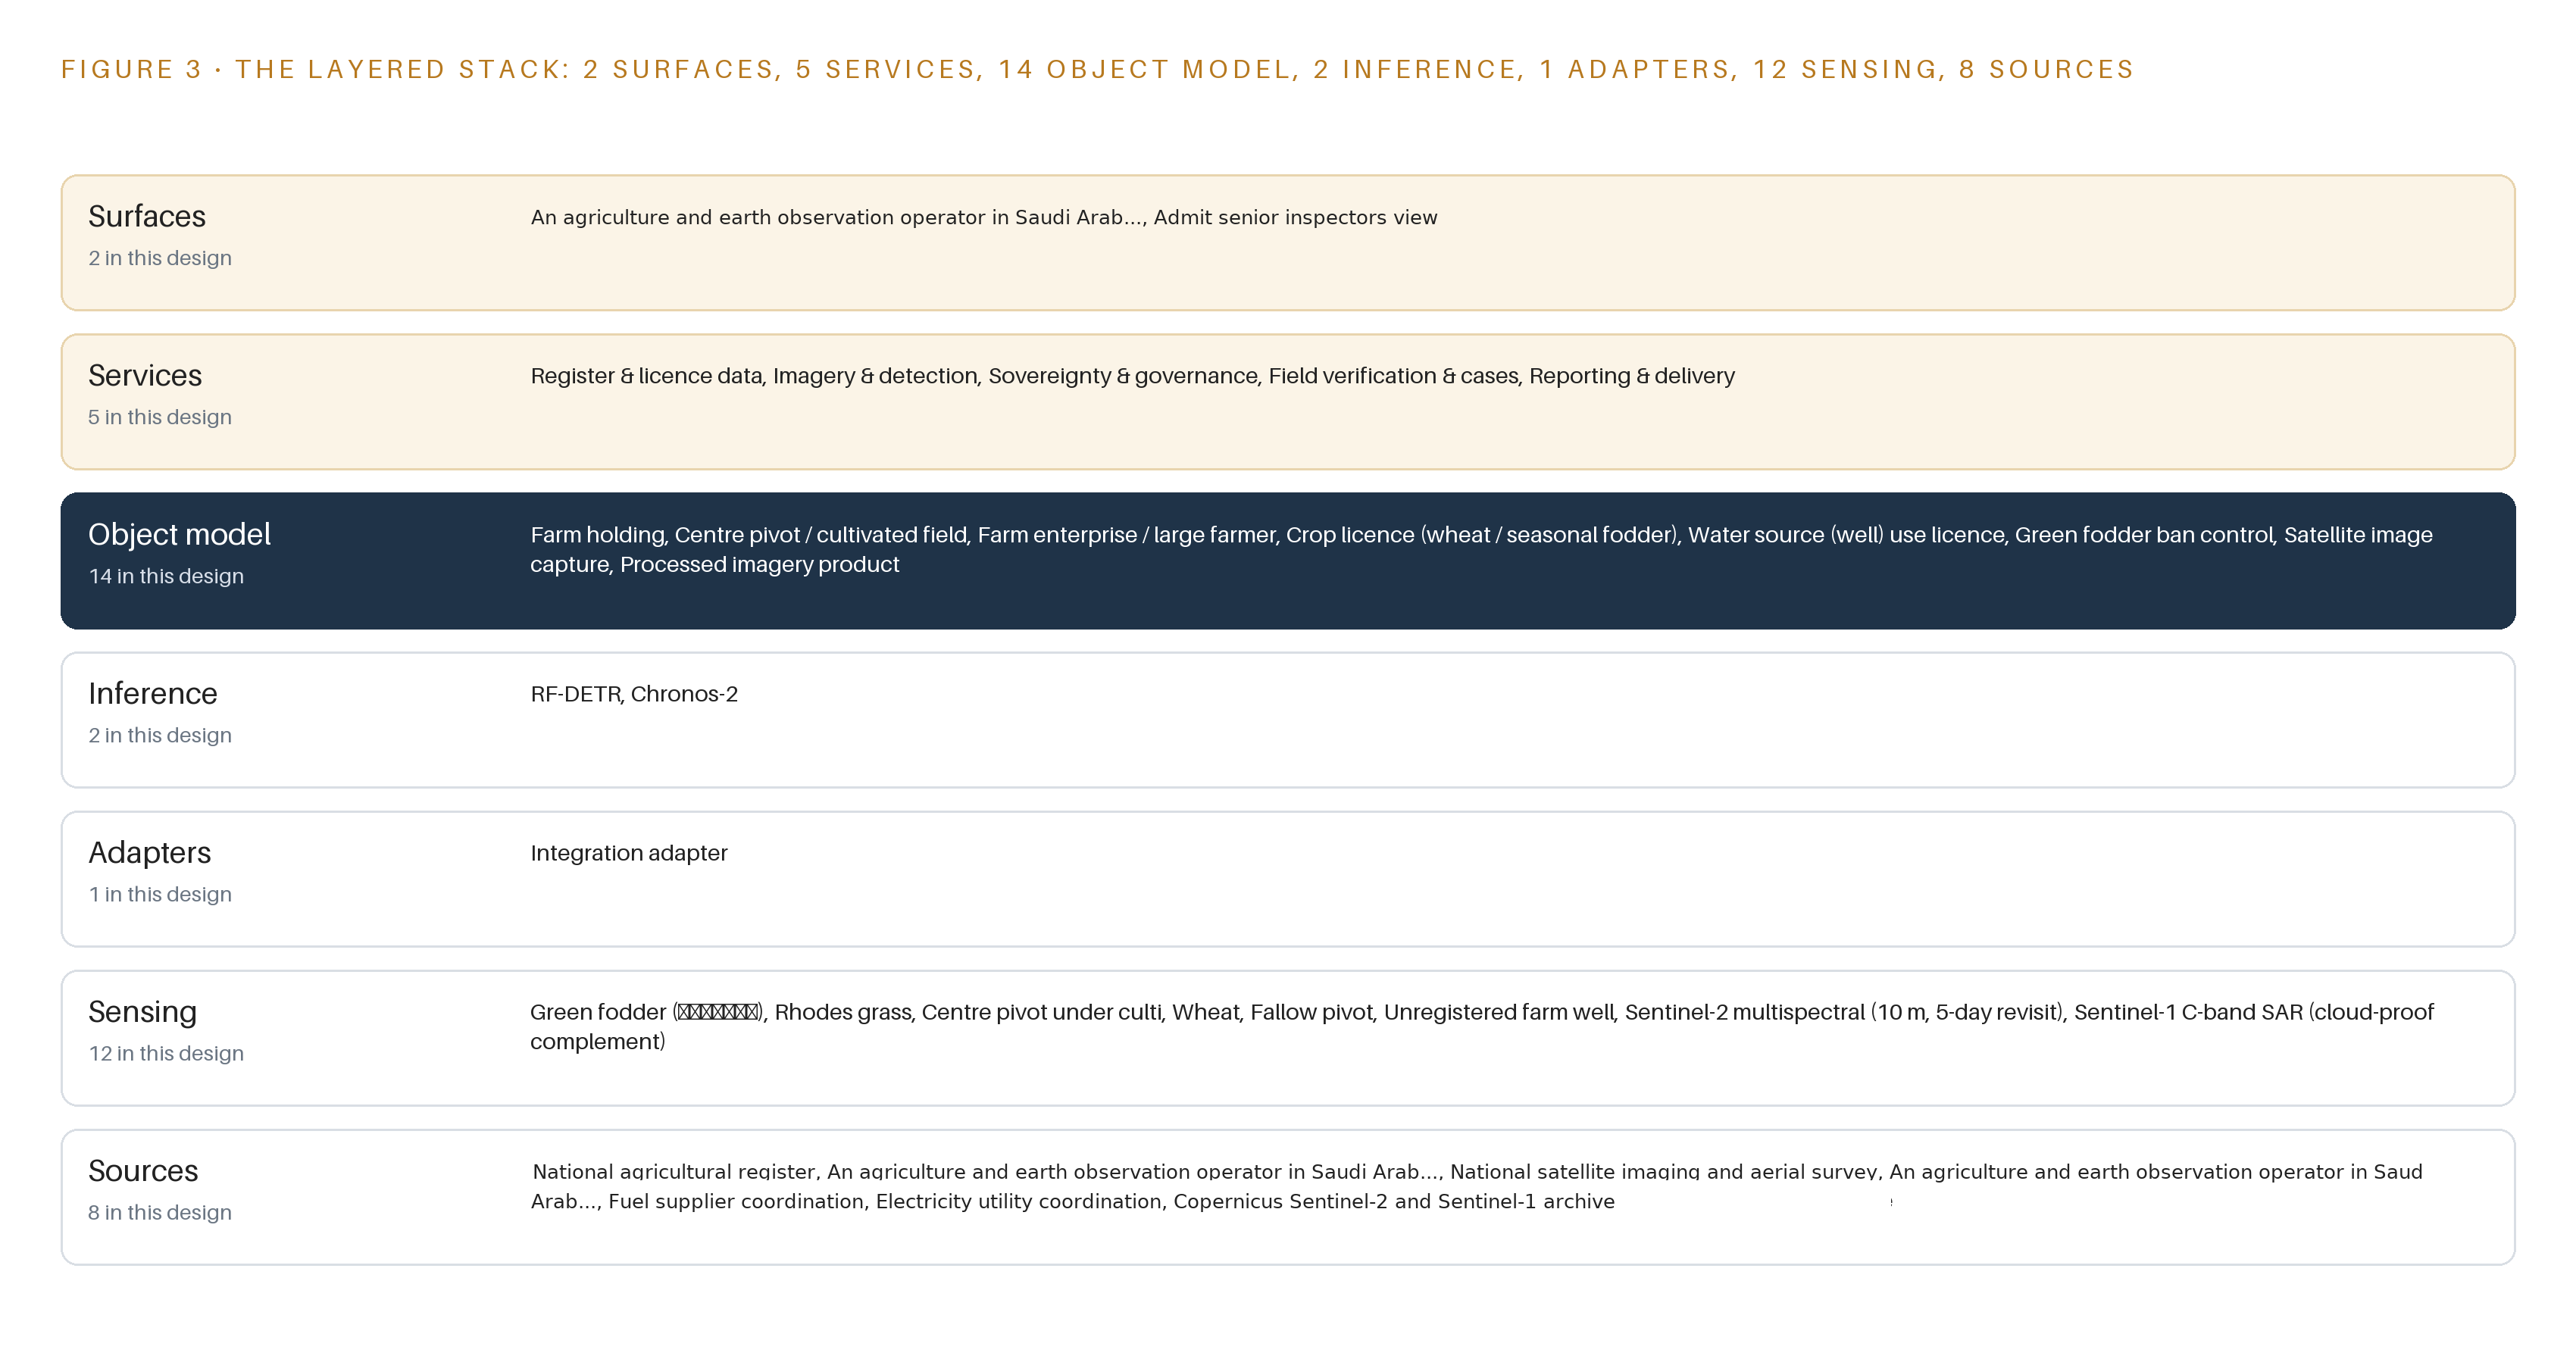Click 'Sentinel-2 multispectral' sensing entry
Screen dimensions: 2576x1356
point(1744,1012)
